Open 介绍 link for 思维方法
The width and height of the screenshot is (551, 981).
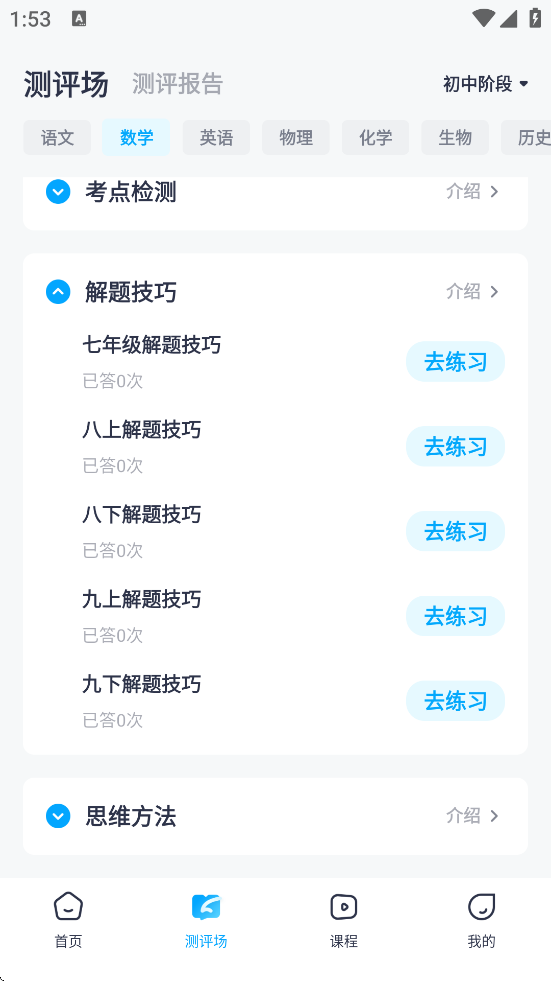coord(473,816)
